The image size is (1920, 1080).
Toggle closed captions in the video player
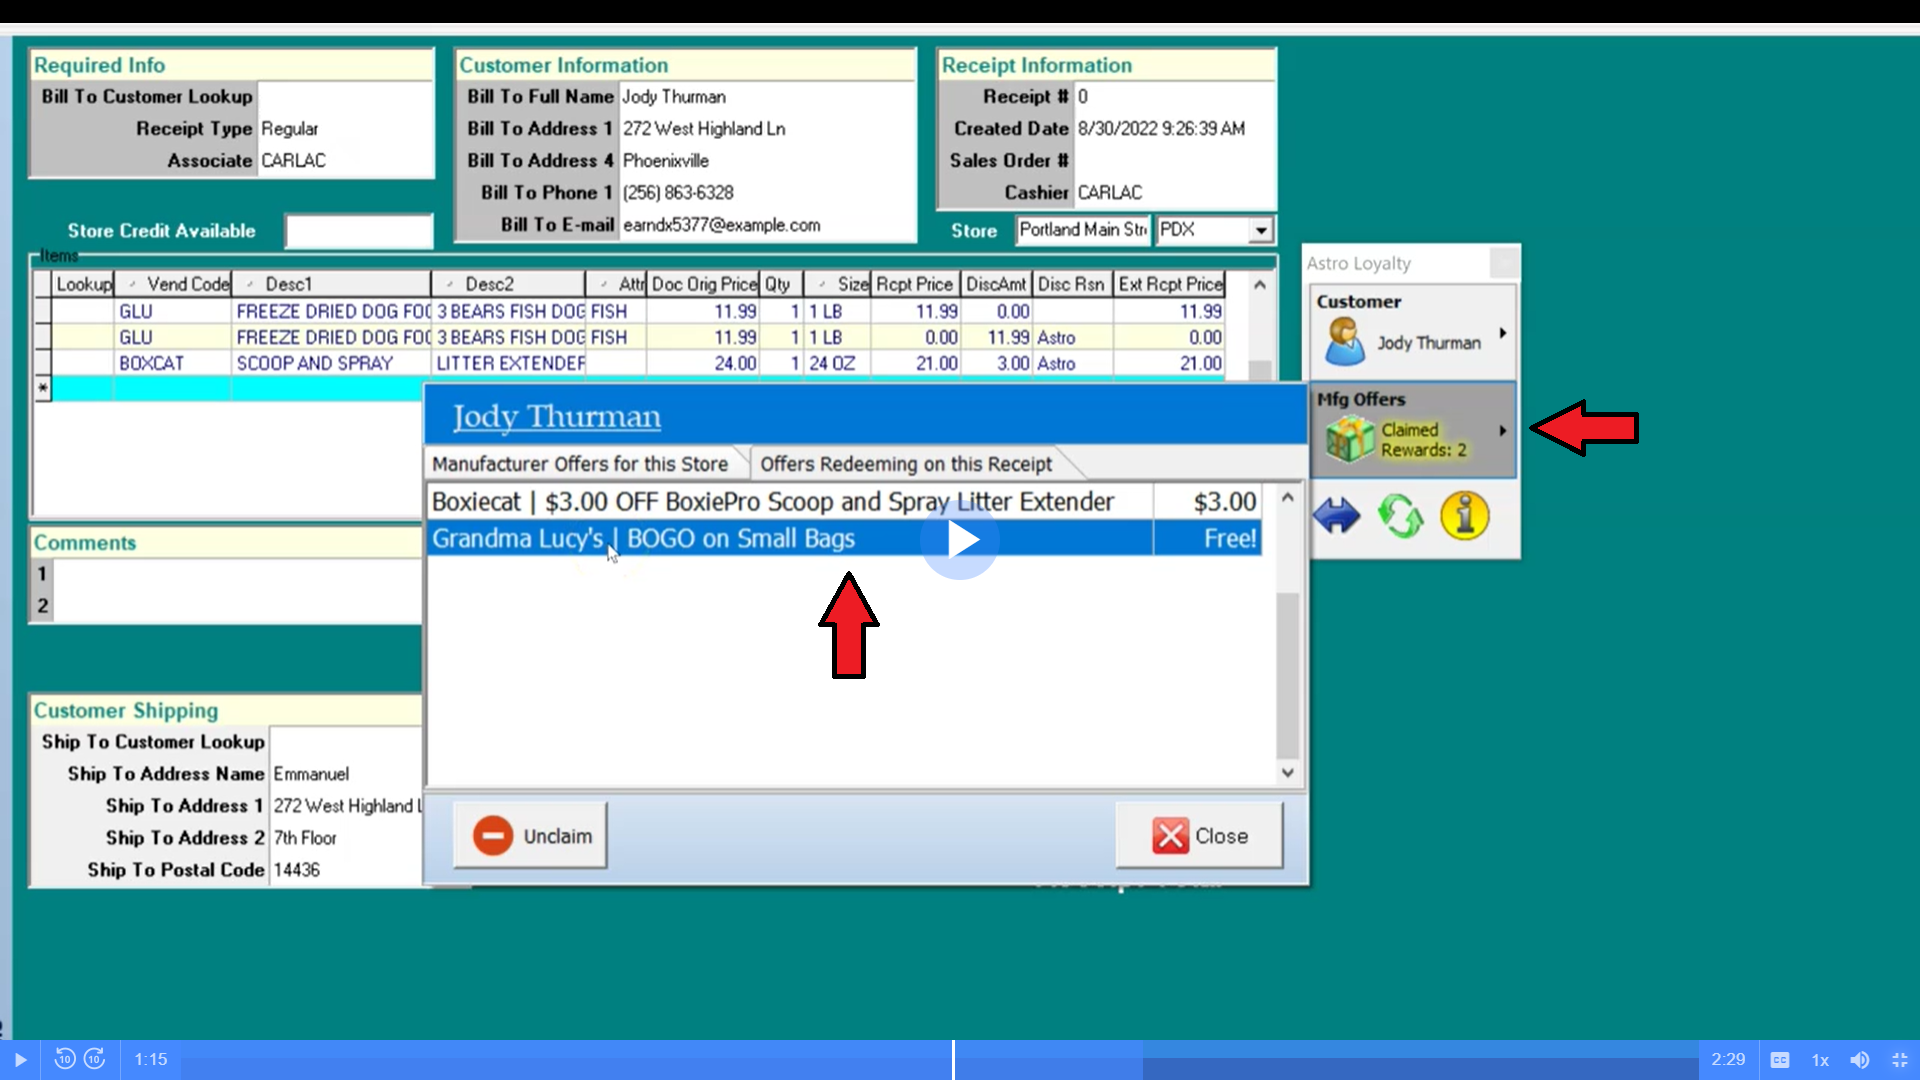1780,1060
